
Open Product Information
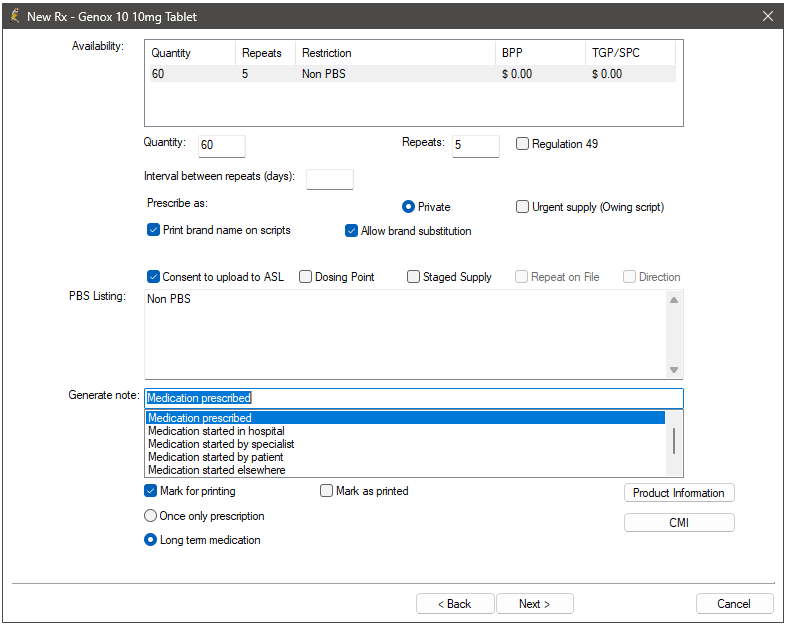click(x=679, y=493)
